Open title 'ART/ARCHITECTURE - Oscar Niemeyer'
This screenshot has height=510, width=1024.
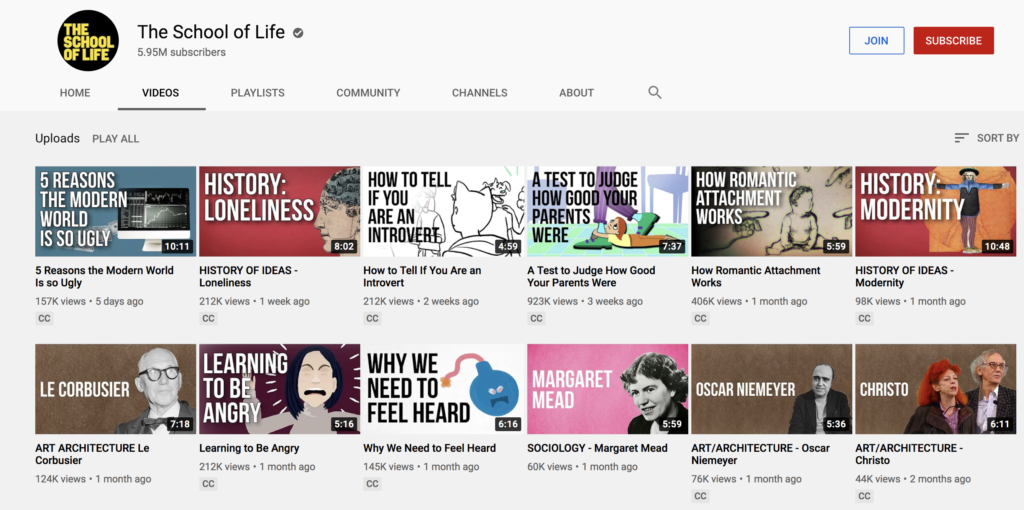click(760, 454)
